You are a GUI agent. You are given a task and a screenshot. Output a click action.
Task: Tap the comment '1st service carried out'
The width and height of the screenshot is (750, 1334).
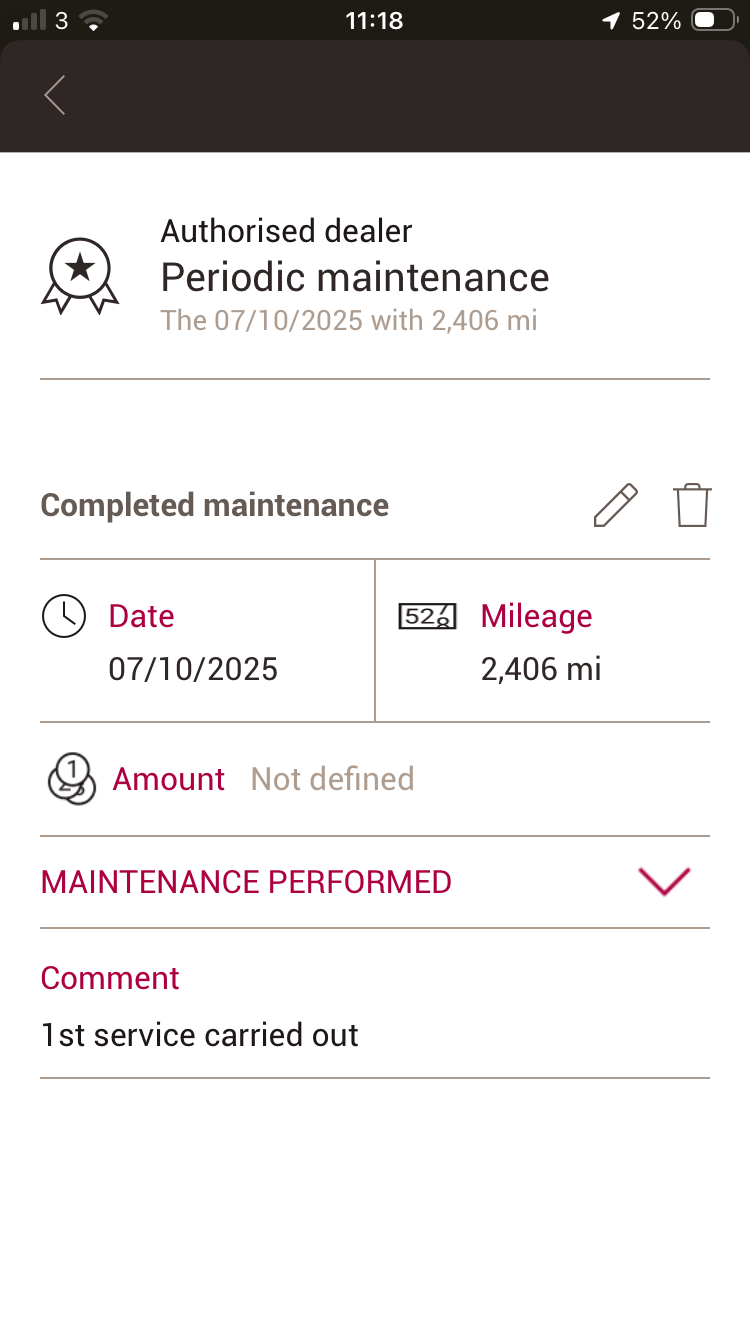click(x=200, y=1035)
